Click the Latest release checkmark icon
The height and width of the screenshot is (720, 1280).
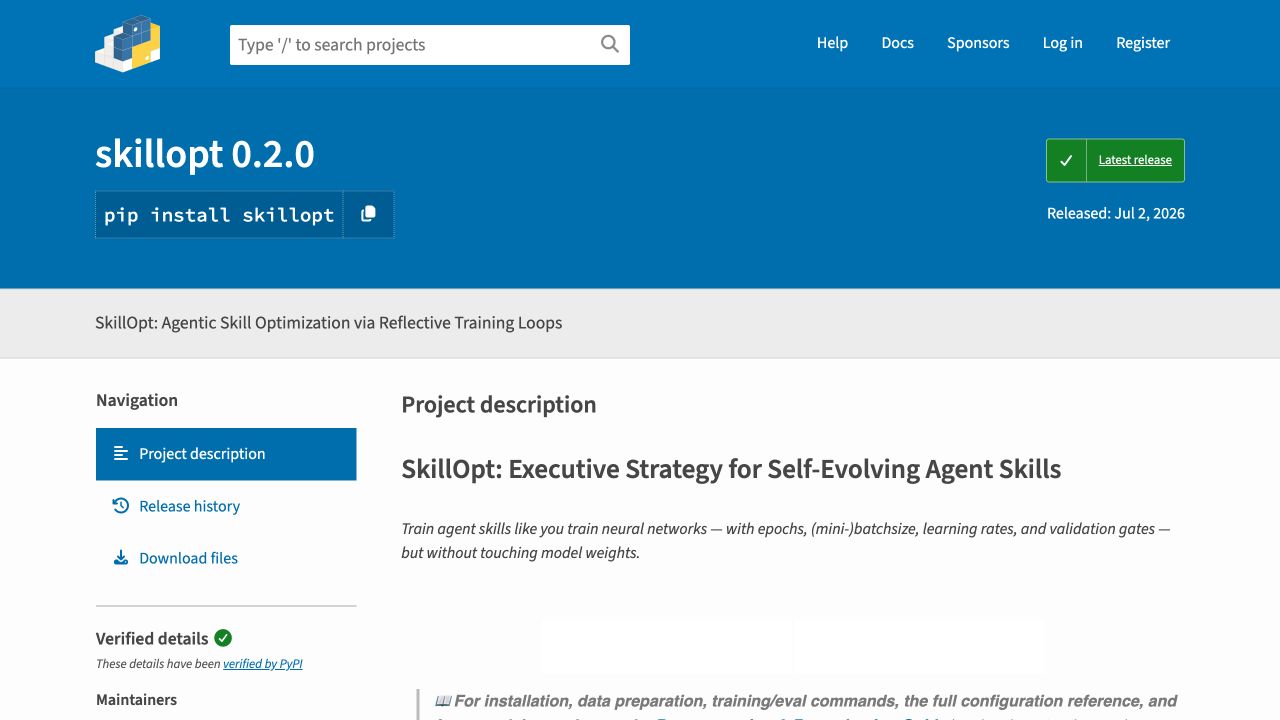[x=1066, y=160]
